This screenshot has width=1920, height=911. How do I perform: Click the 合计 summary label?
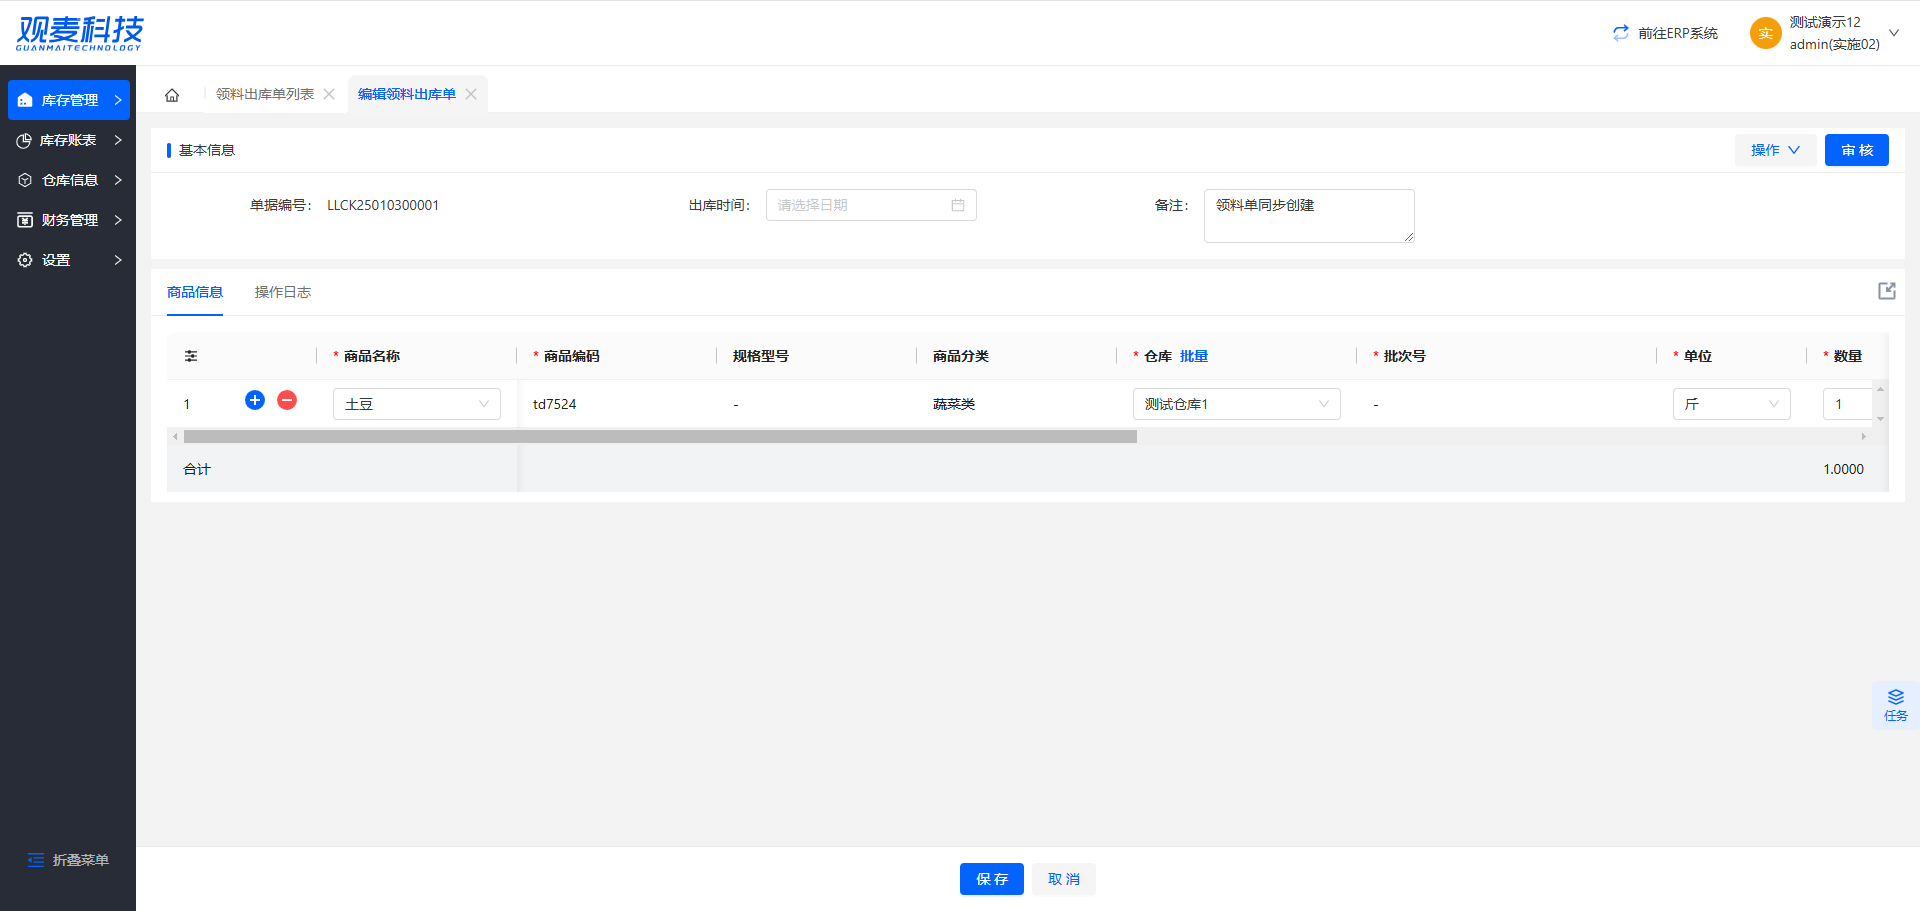tap(197, 469)
